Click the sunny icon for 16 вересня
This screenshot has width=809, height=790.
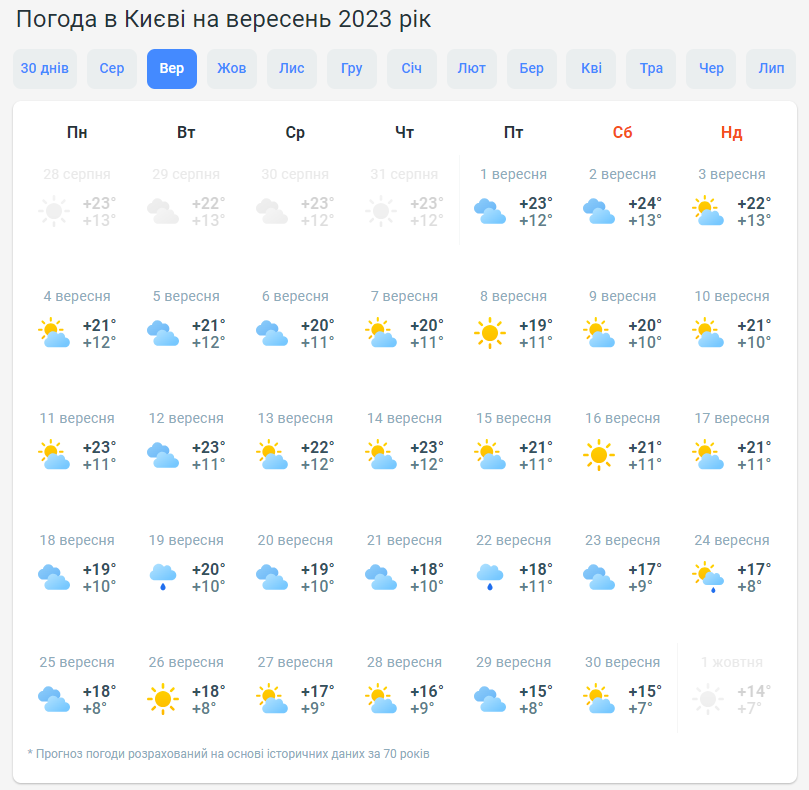[598, 454]
